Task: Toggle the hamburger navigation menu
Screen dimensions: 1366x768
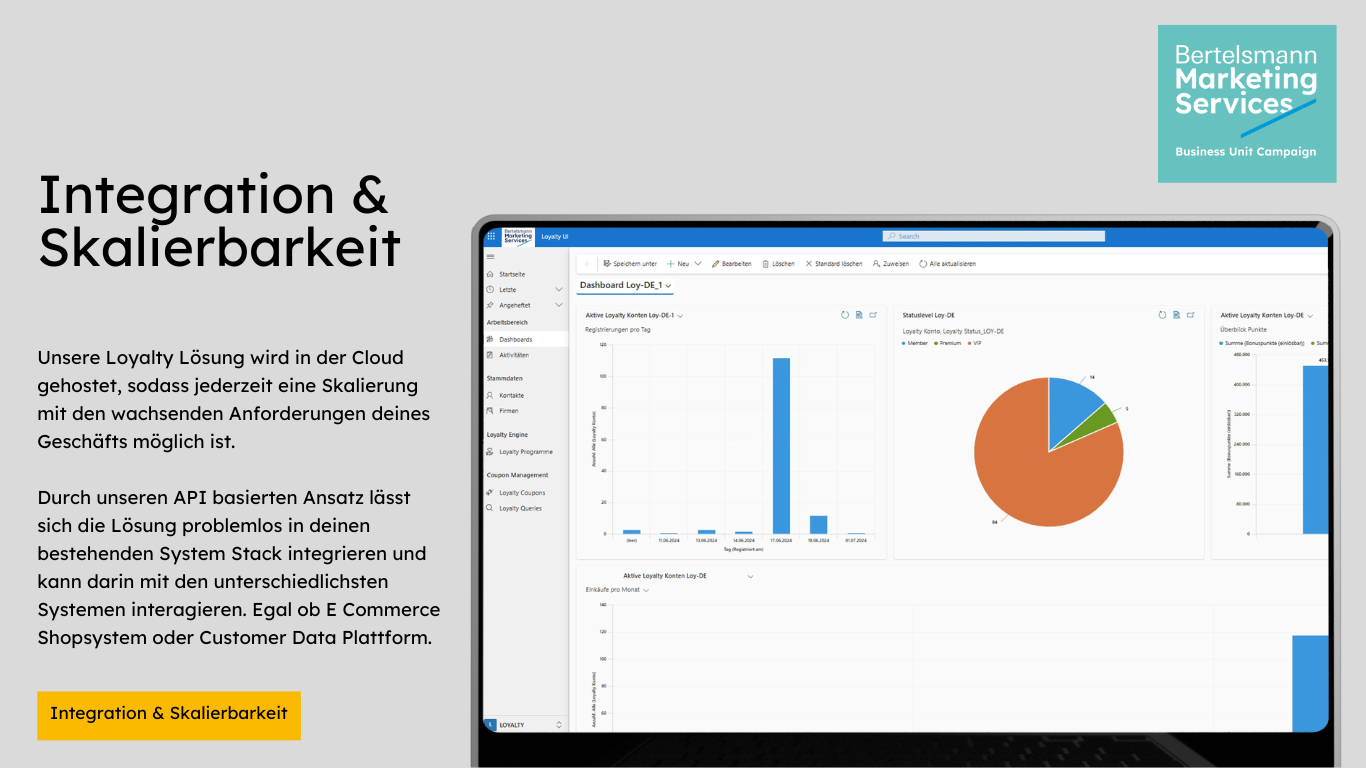Action: point(490,257)
